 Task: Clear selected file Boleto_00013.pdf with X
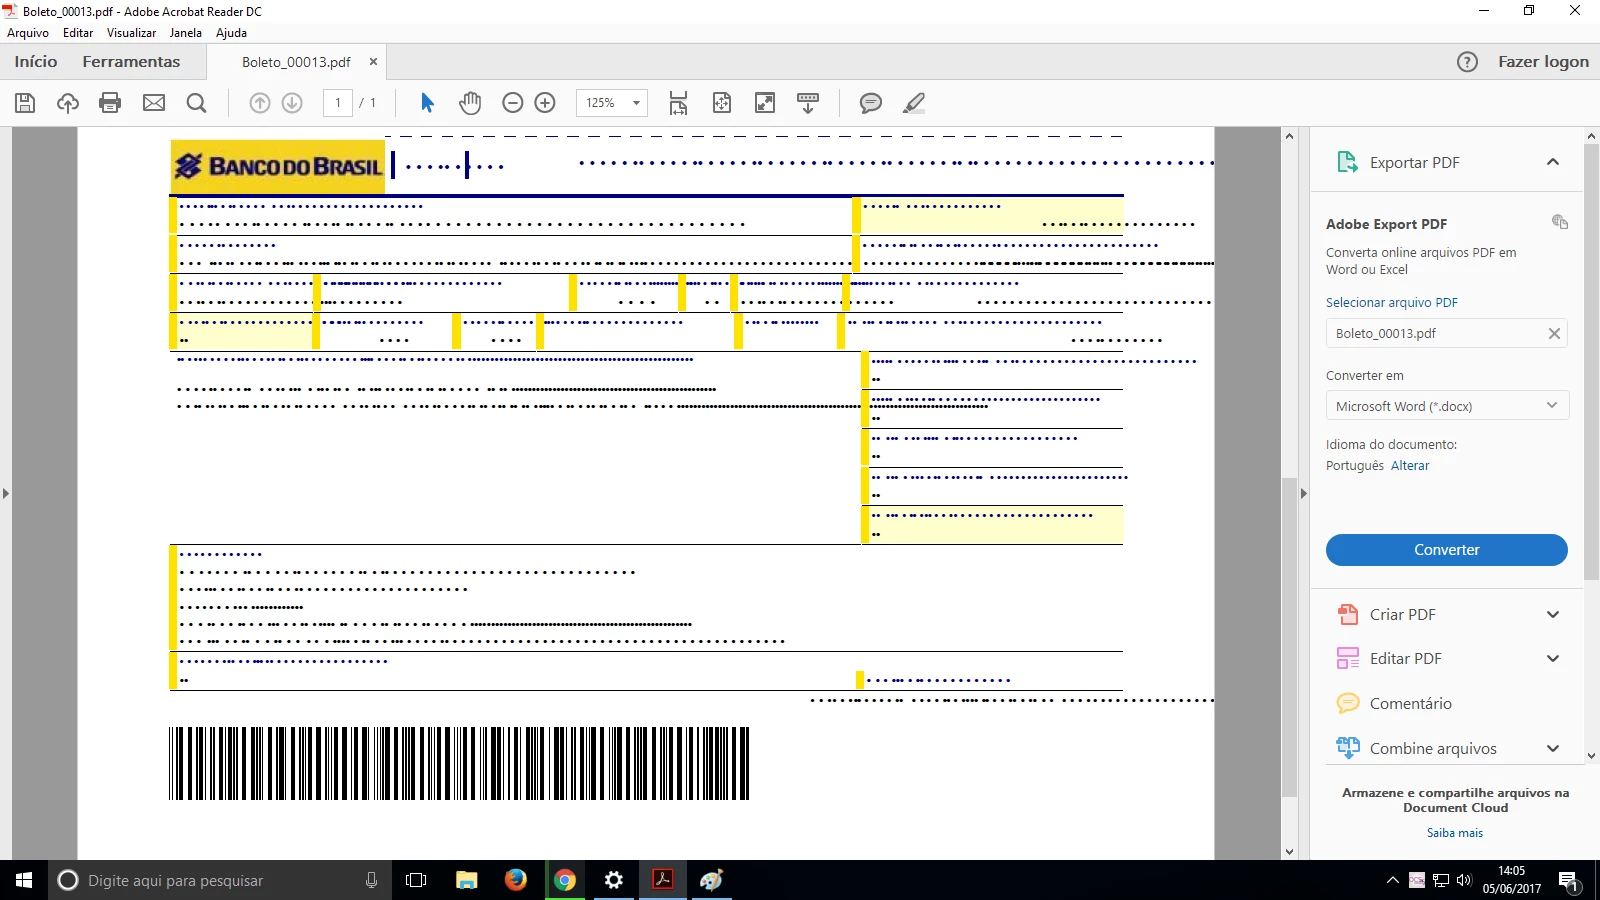click(x=1554, y=334)
